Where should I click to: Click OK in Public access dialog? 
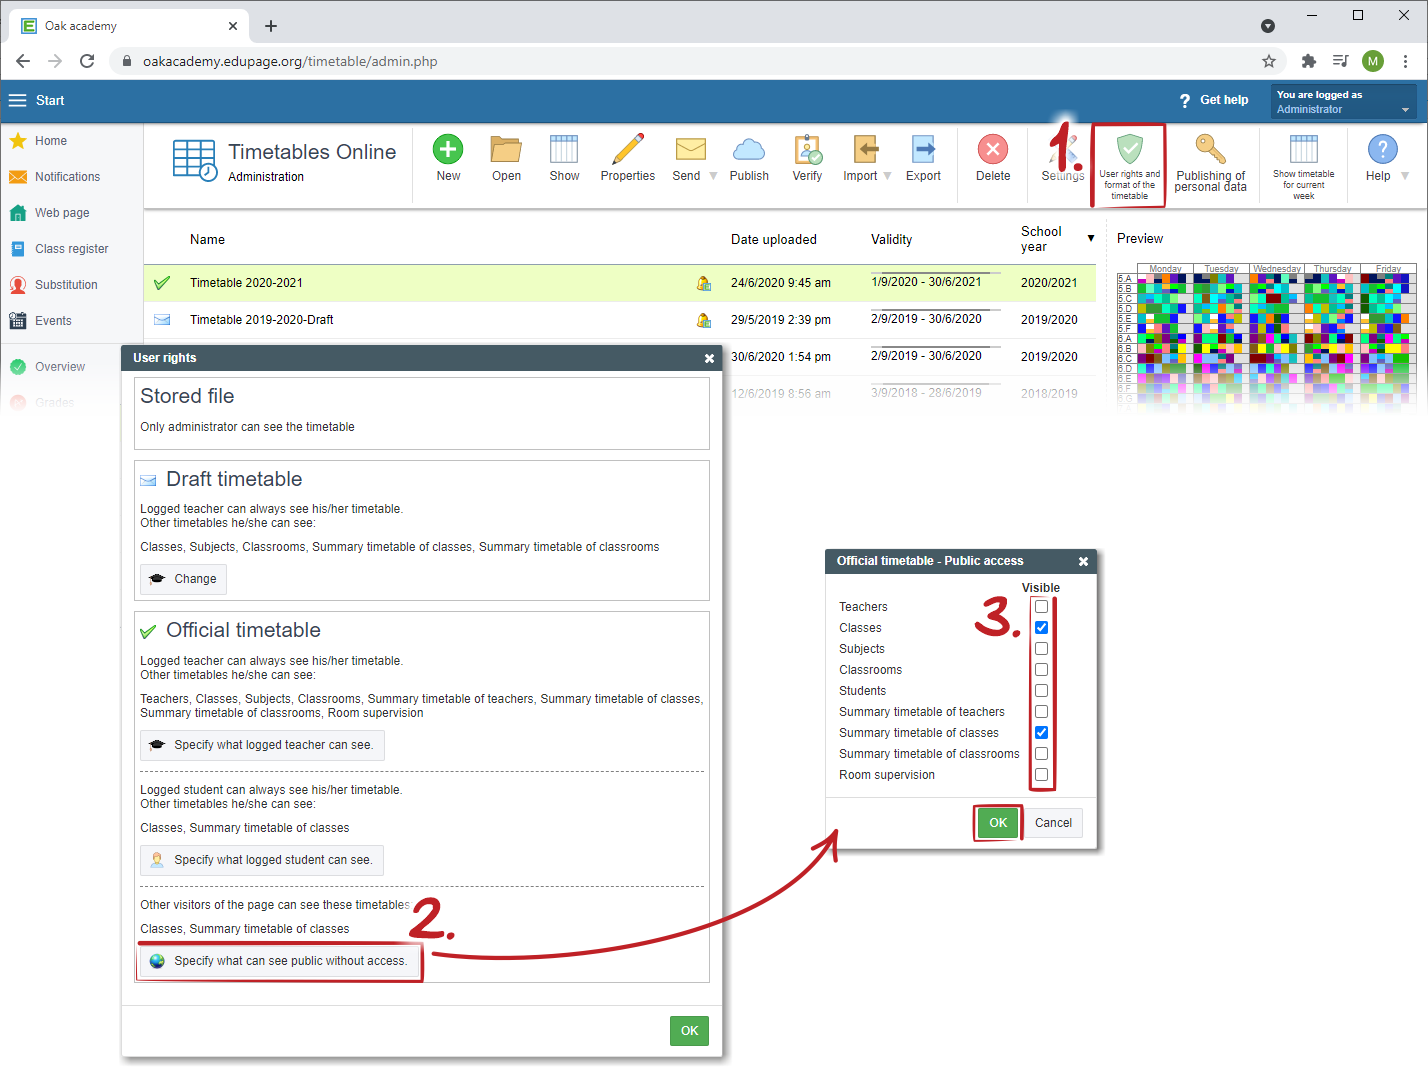coord(998,823)
